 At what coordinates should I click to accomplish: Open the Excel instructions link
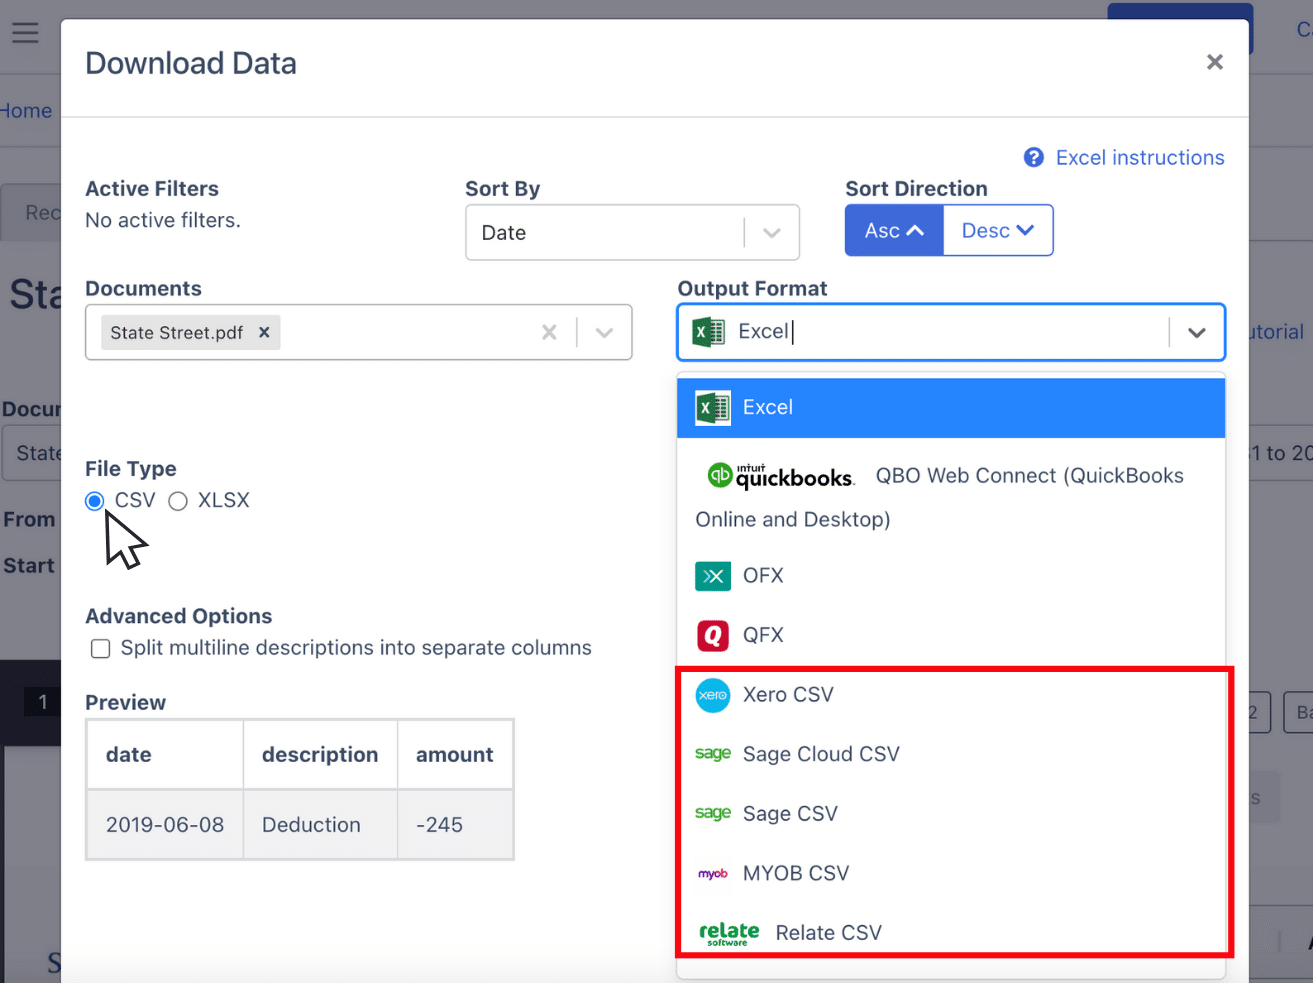pos(1140,158)
